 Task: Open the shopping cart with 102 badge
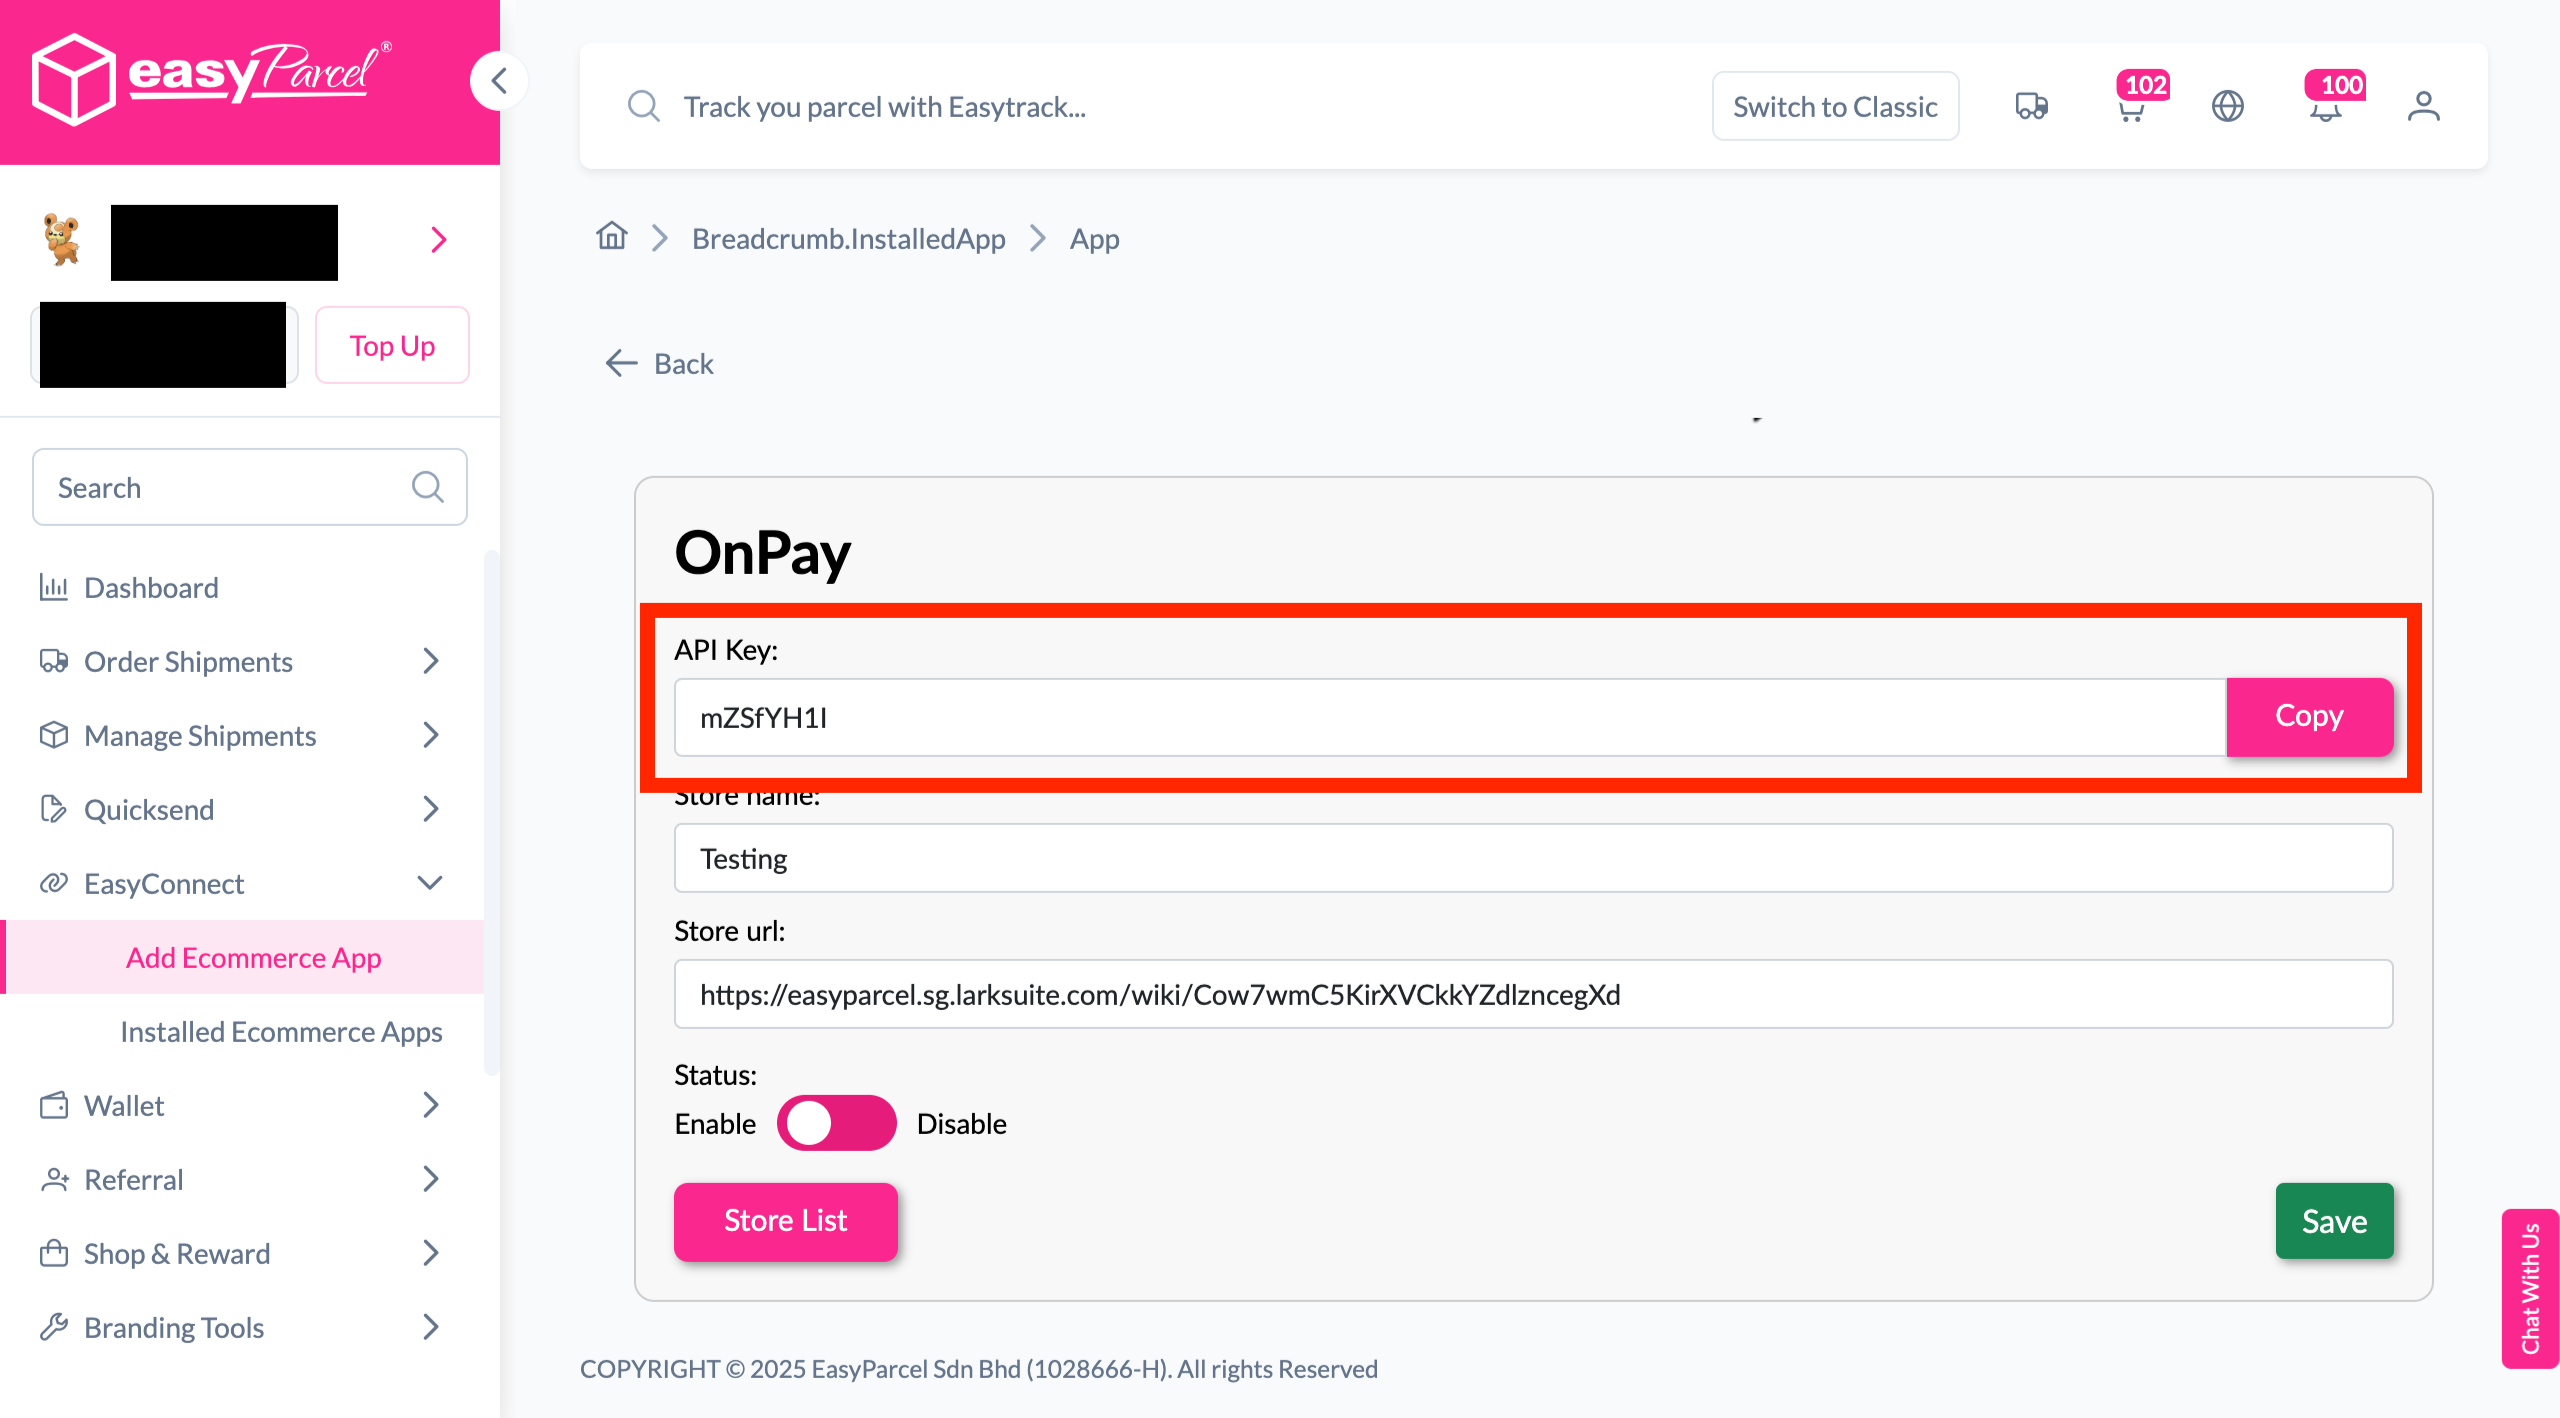pyautogui.click(x=2132, y=106)
